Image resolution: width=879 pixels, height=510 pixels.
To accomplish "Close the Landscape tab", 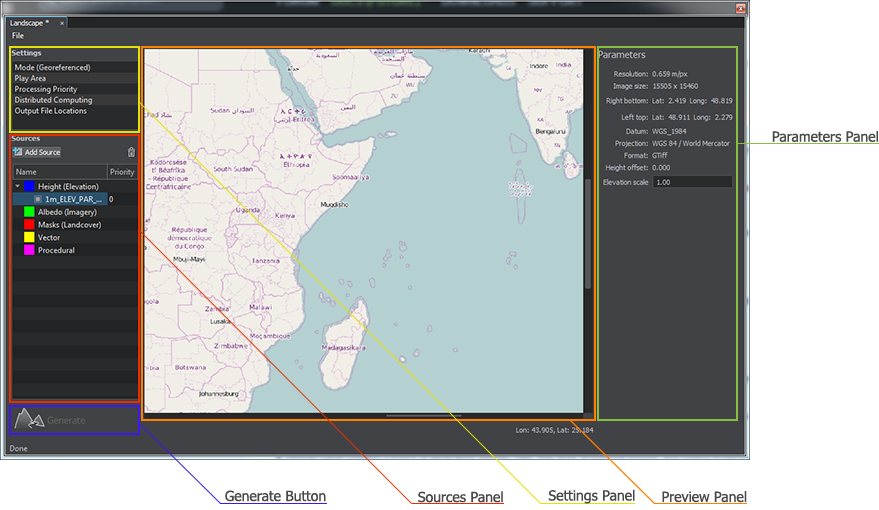I will coord(61,22).
